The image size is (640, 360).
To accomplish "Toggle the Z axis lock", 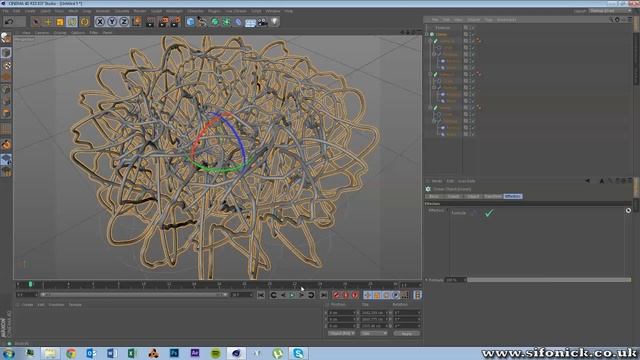I will coord(124,22).
